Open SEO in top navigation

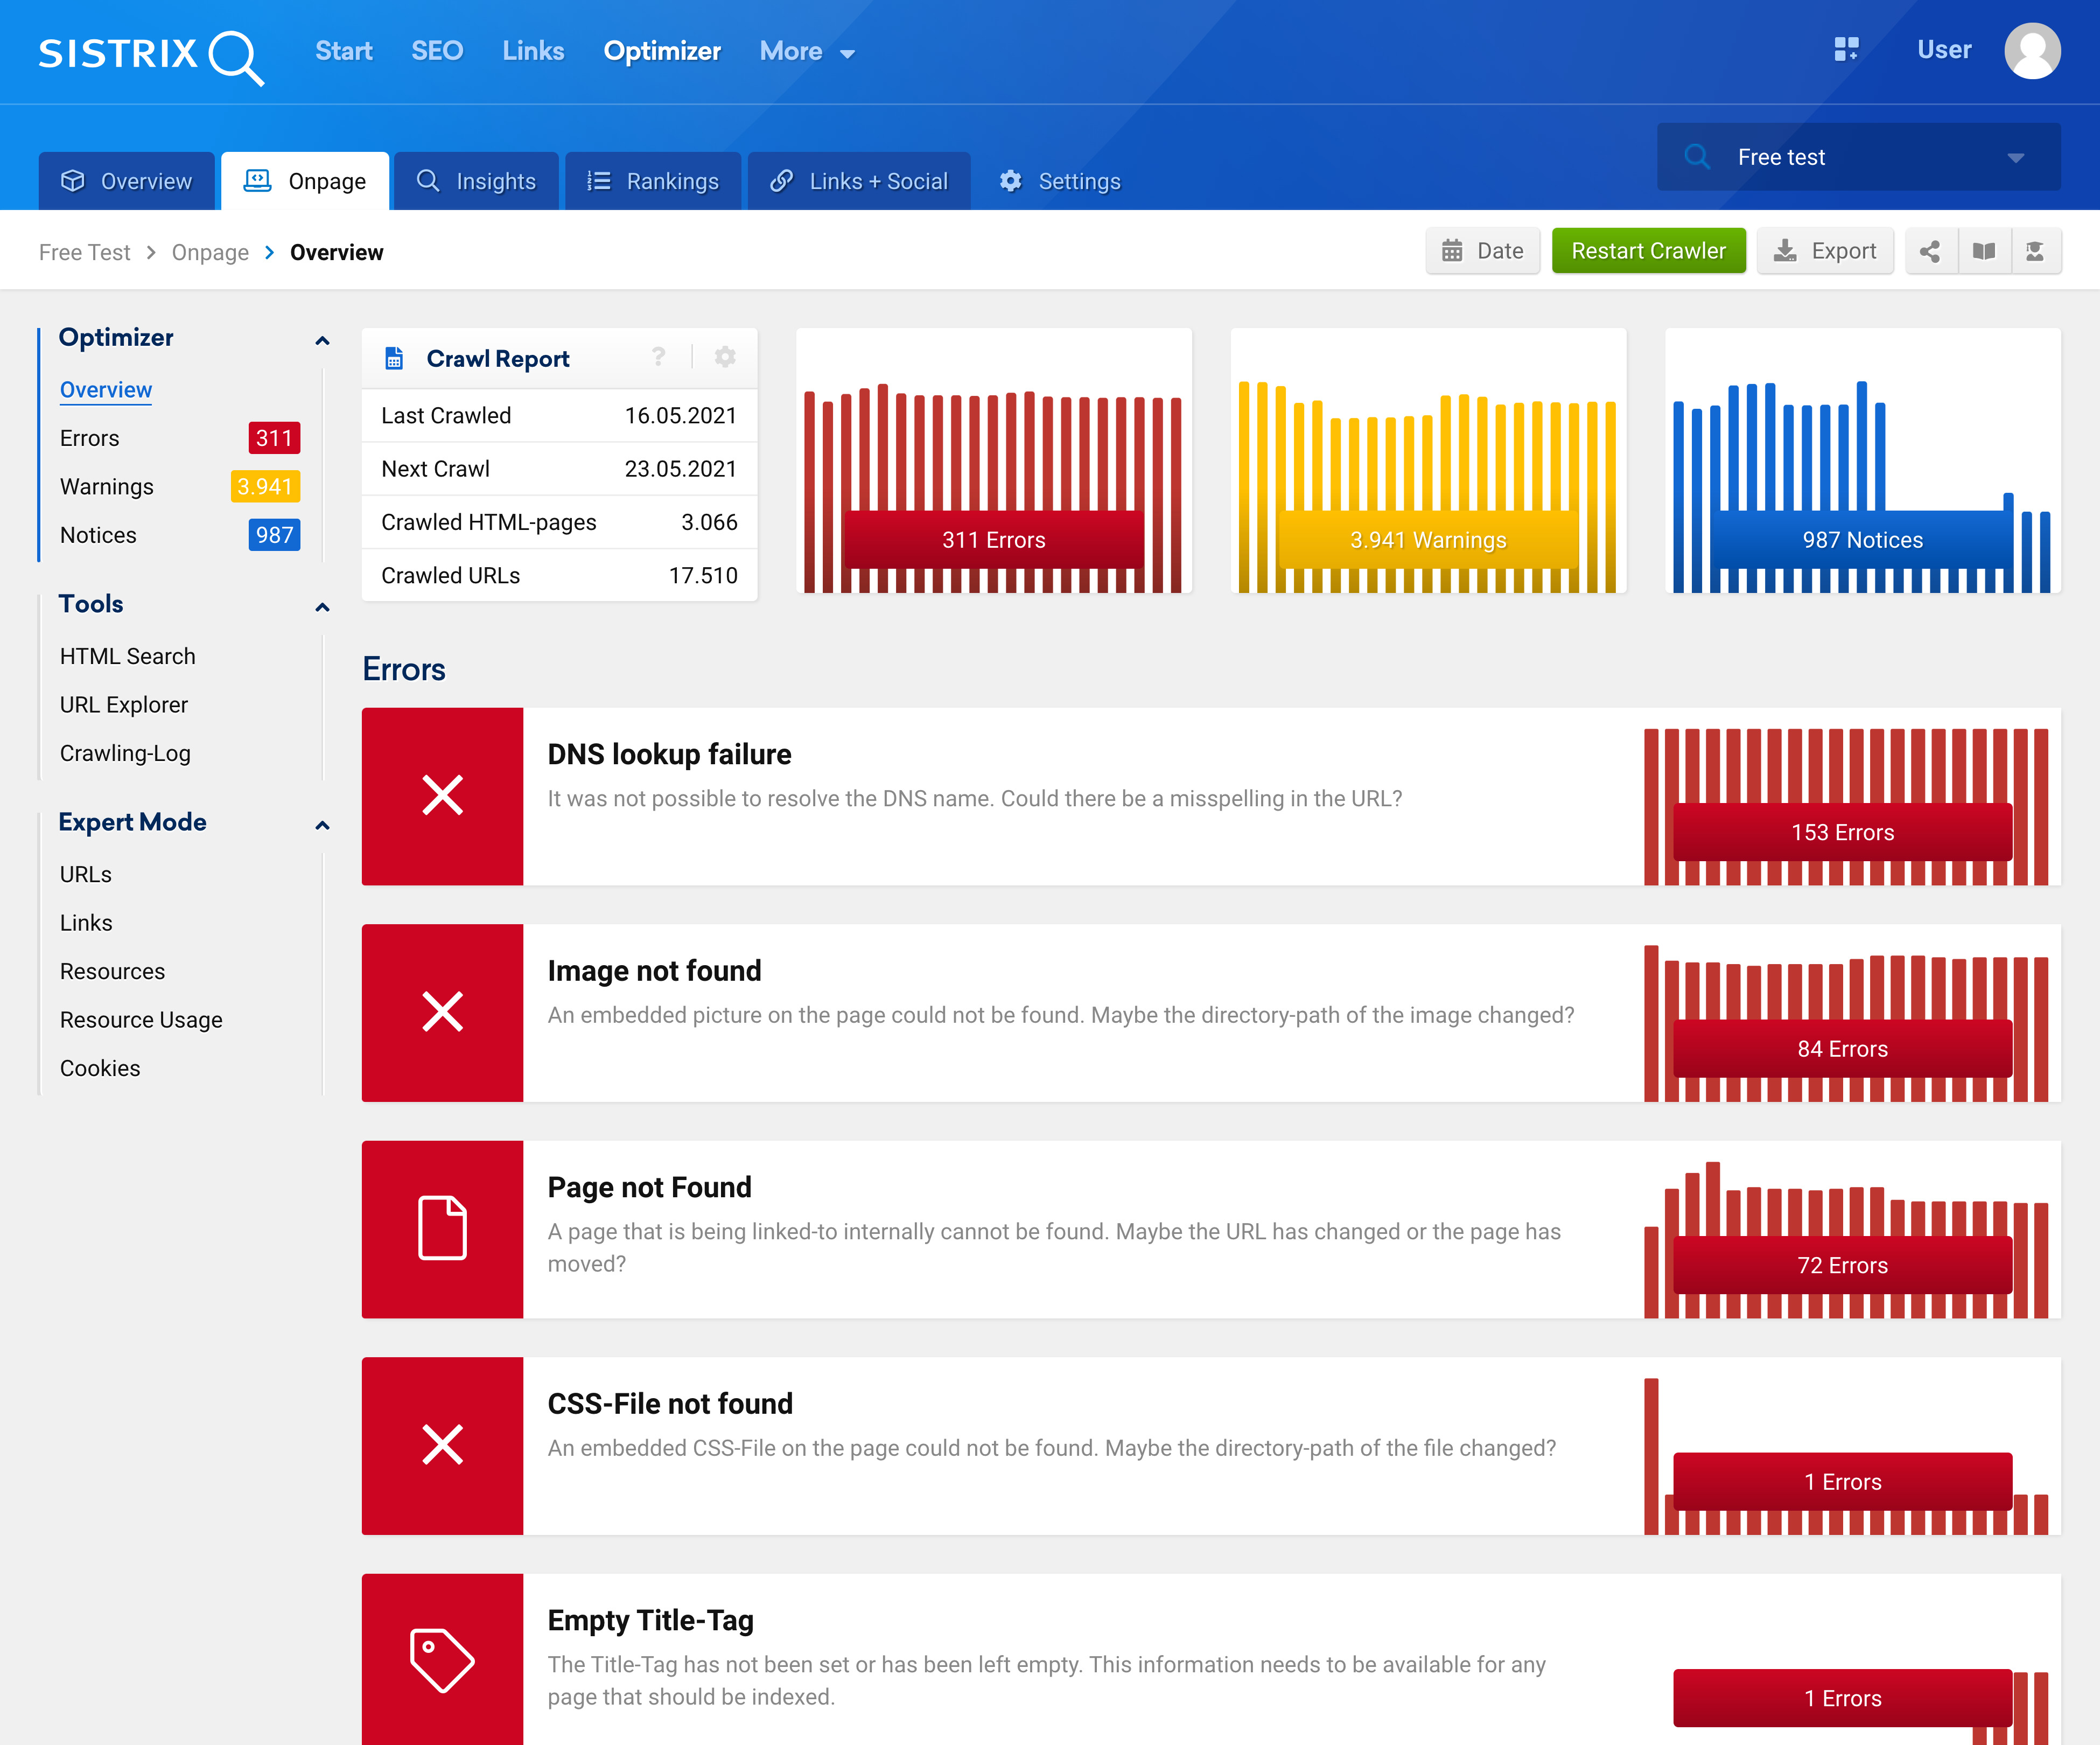tap(437, 51)
